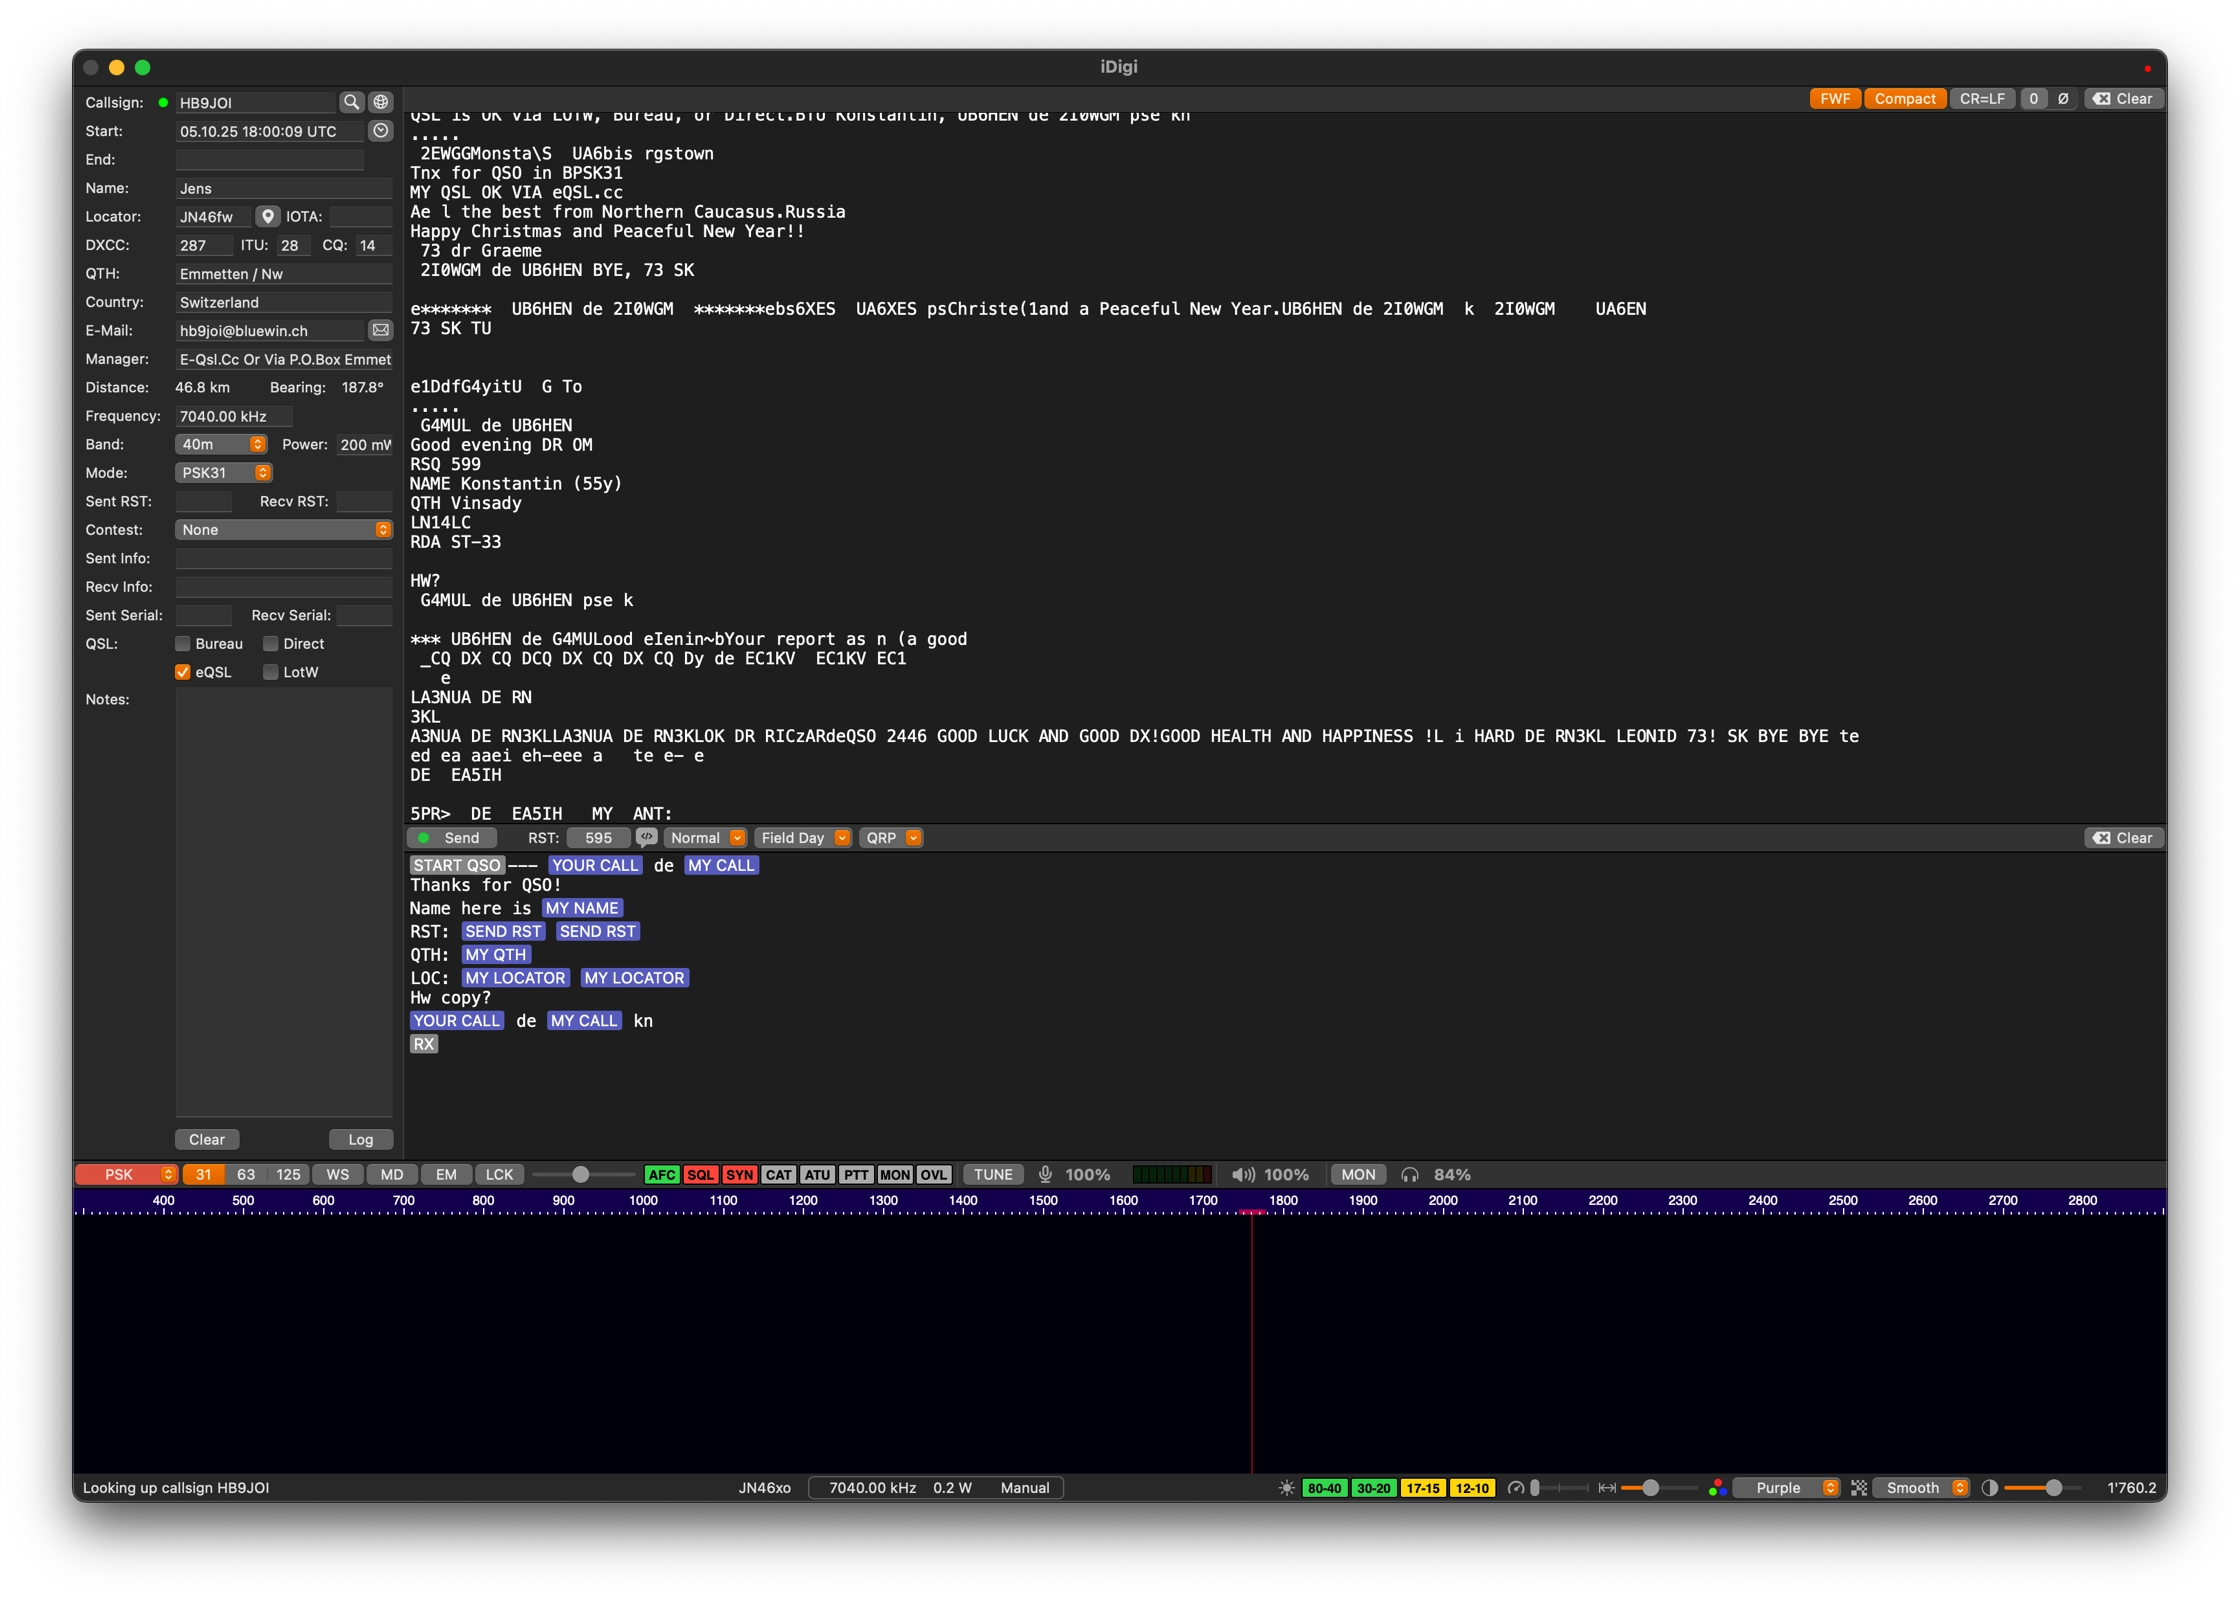Viewport: 2240px width, 1598px height.
Task: Click the FWF button
Action: (x=1835, y=99)
